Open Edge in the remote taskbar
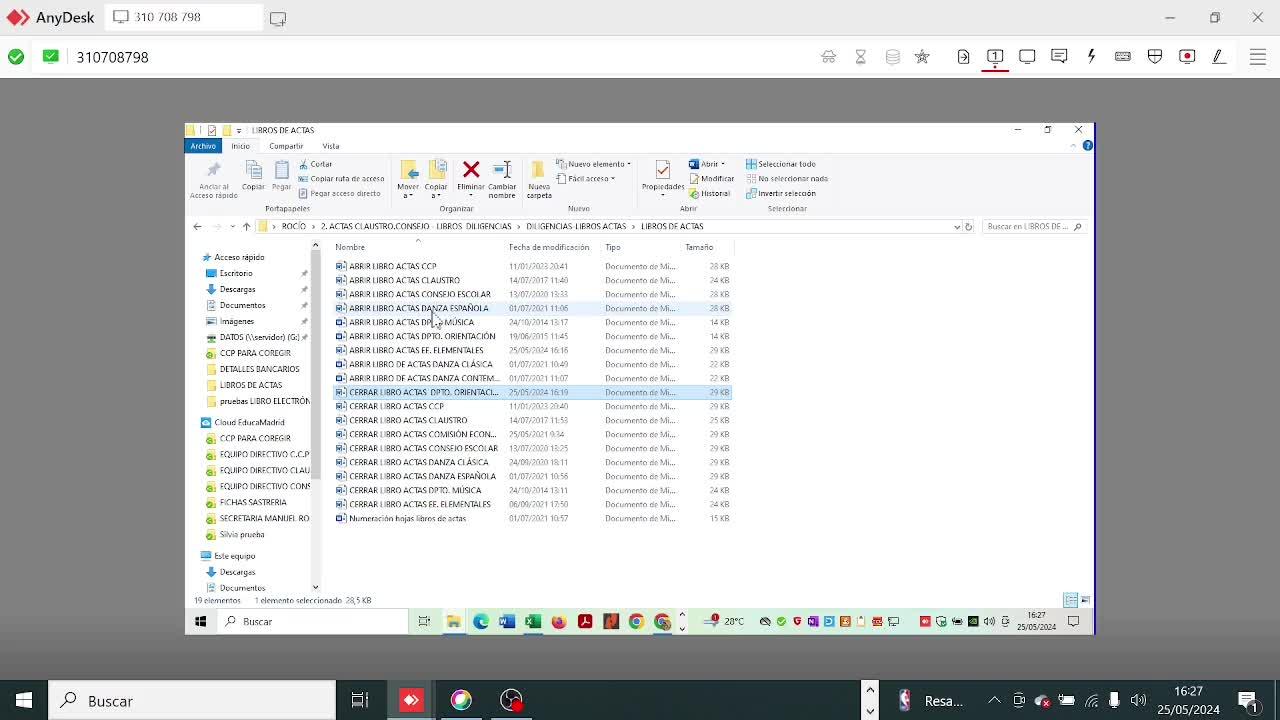This screenshot has width=1280, height=720. (481, 622)
